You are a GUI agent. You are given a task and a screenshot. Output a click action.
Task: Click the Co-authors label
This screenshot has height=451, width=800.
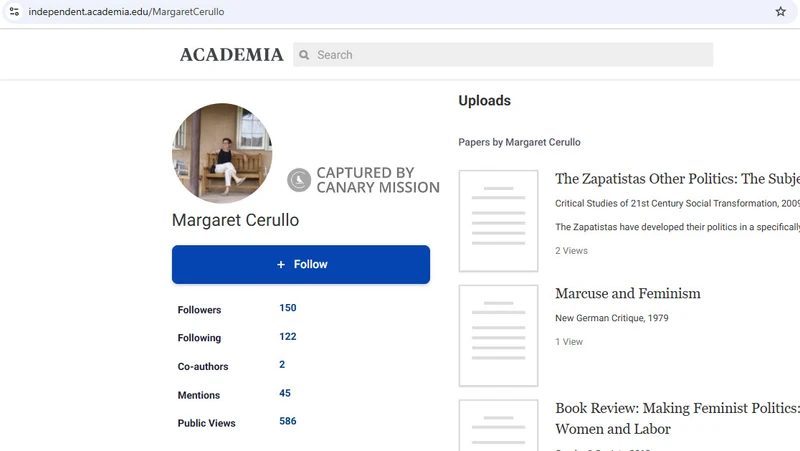(203, 366)
